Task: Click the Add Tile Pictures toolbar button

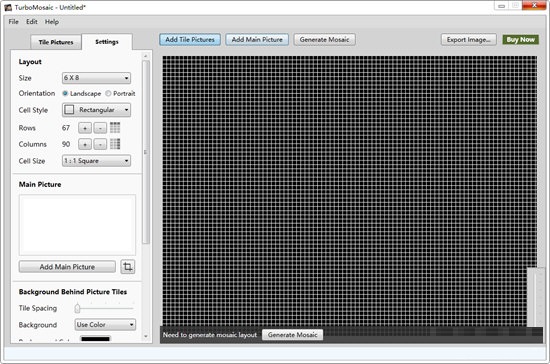Action: (x=190, y=40)
